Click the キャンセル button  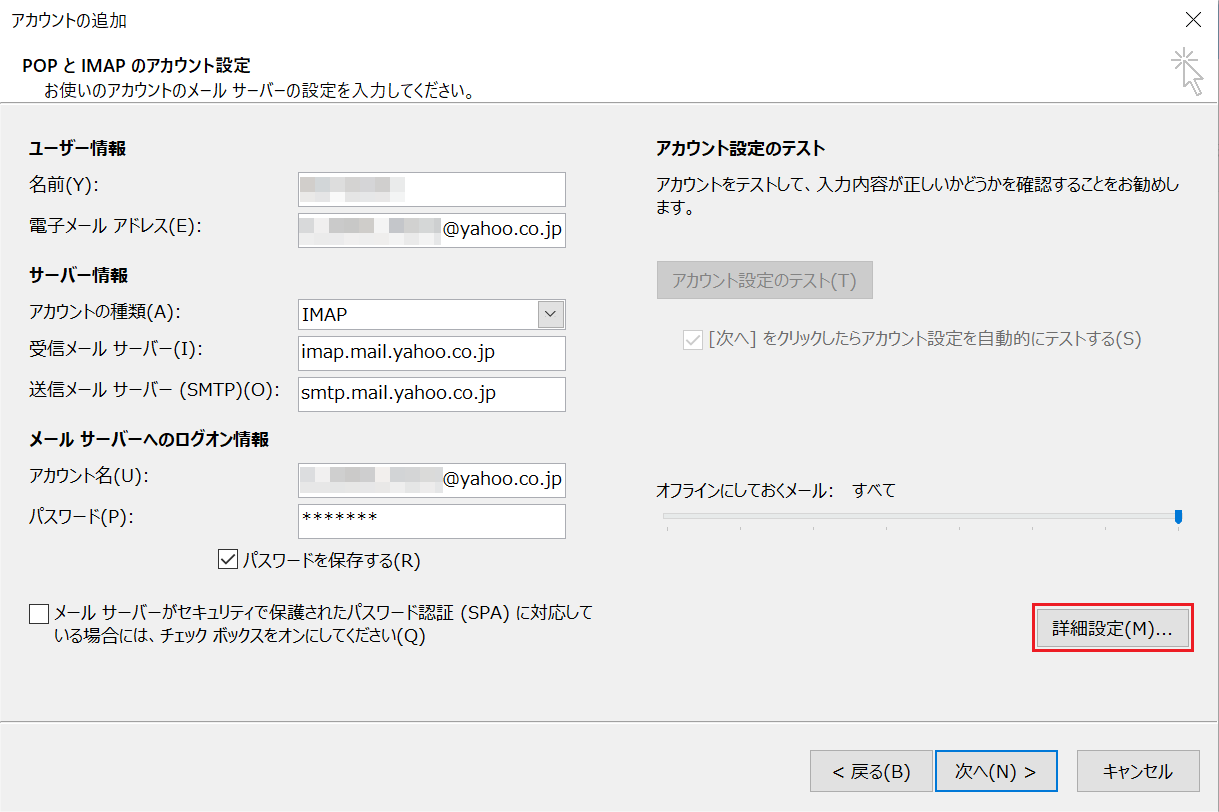pyautogui.click(x=1138, y=771)
